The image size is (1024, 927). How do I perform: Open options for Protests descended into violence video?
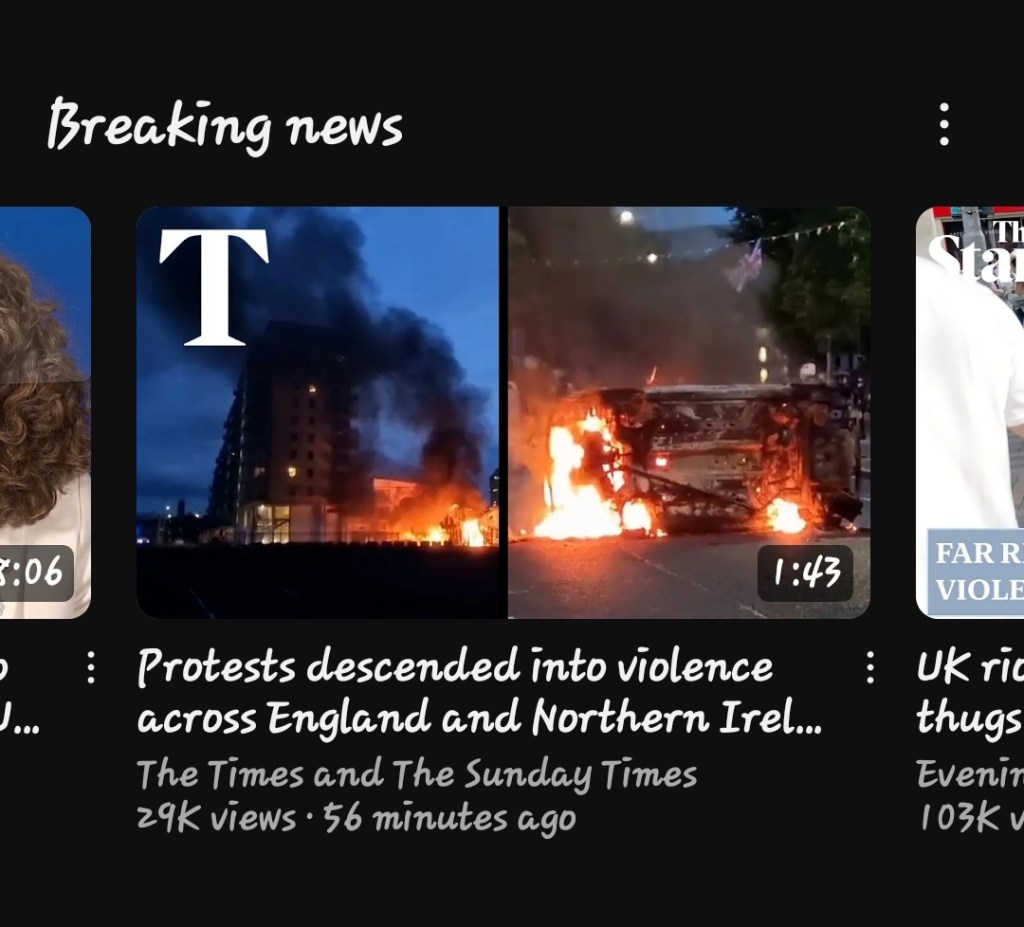pos(870,668)
